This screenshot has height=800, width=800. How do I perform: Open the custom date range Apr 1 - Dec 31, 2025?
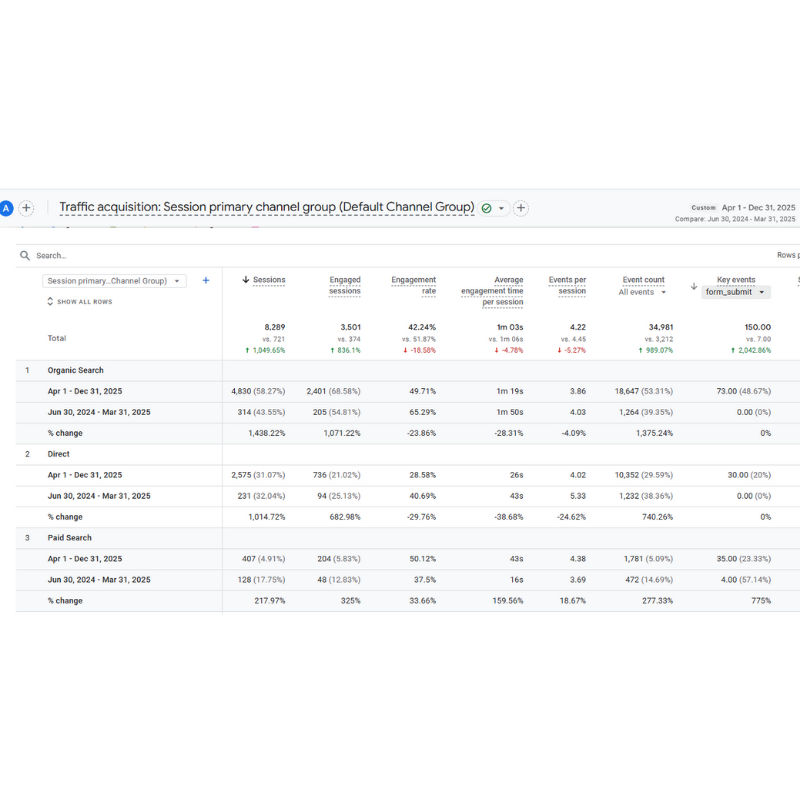pos(758,207)
